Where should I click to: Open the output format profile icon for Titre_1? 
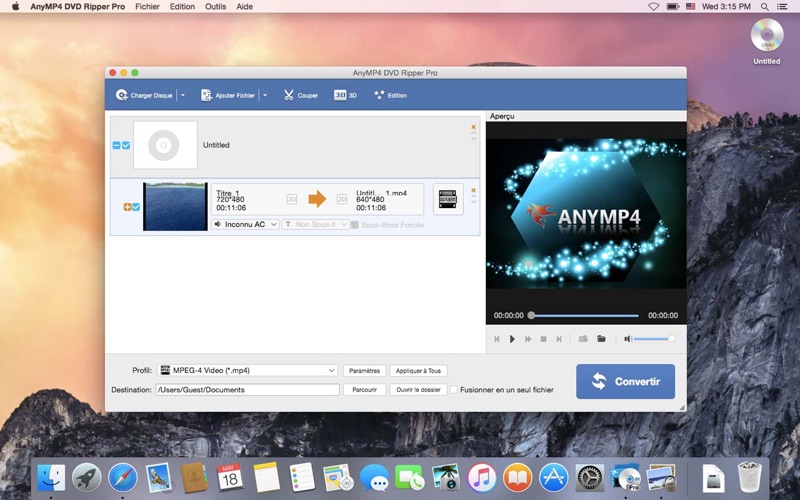coord(448,199)
